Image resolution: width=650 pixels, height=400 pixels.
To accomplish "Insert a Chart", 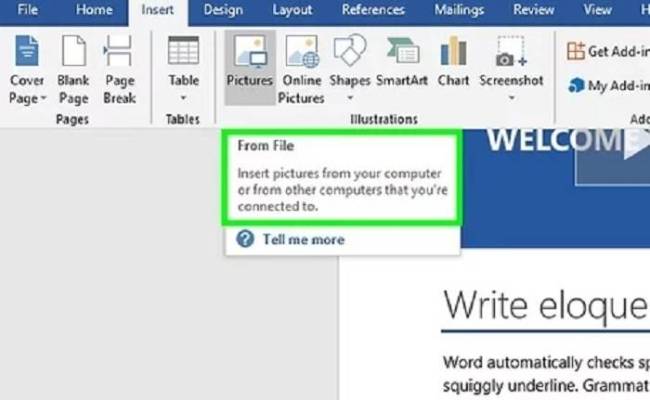I will pyautogui.click(x=454, y=62).
